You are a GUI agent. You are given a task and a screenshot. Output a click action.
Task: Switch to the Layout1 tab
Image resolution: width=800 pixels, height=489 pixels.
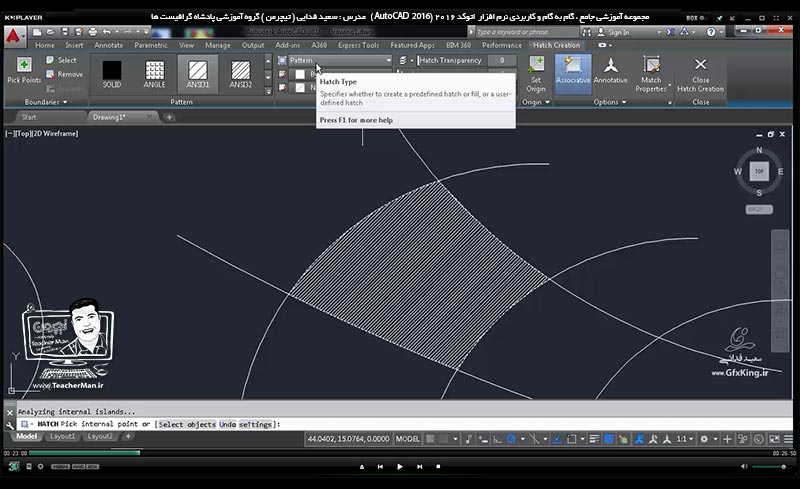pyautogui.click(x=62, y=436)
